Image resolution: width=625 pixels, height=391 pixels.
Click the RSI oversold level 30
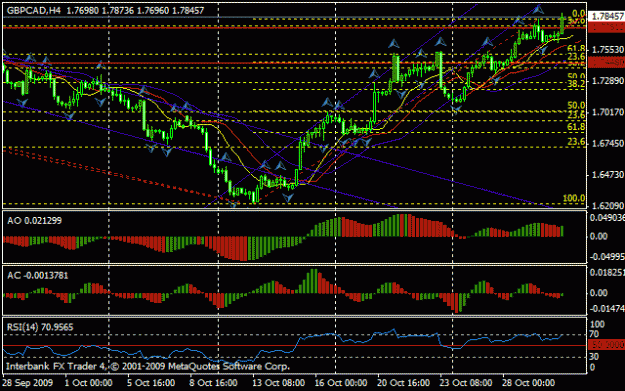pos(594,357)
